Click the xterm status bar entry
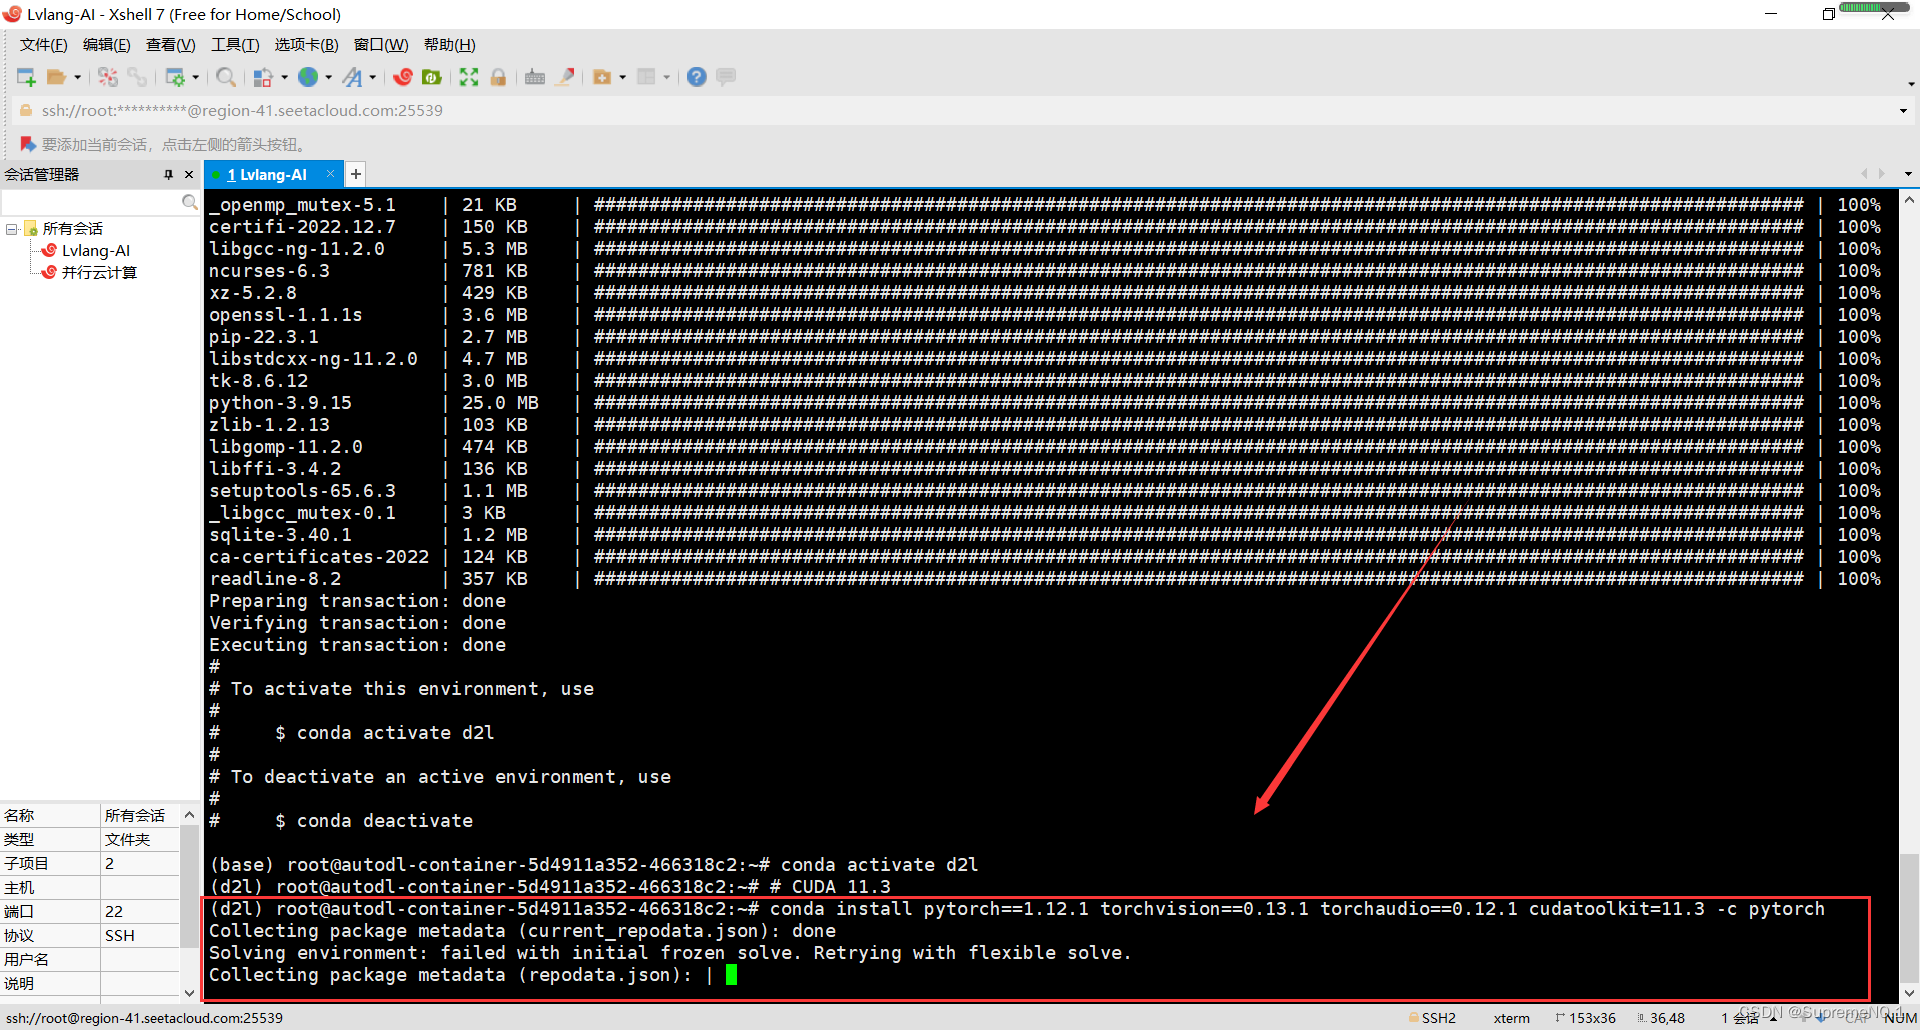The height and width of the screenshot is (1030, 1920). coord(1511,1018)
